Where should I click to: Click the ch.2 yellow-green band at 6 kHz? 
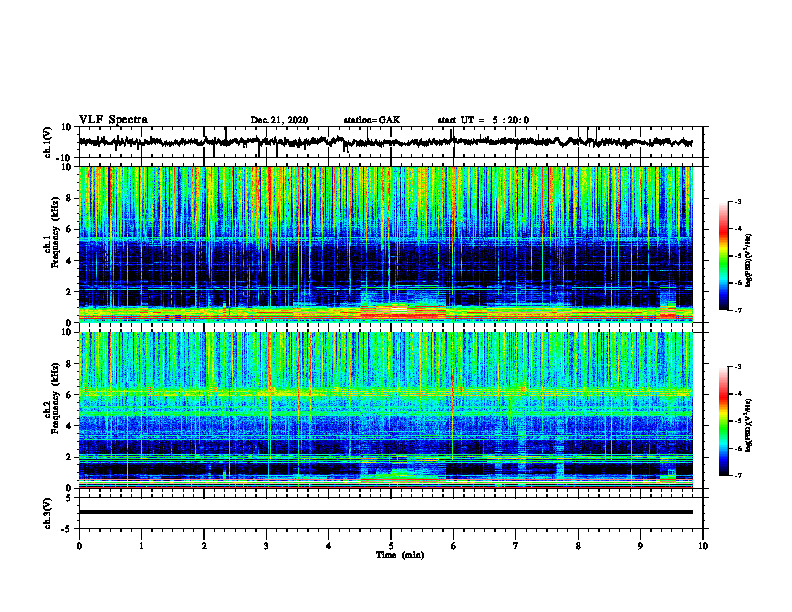(x=385, y=392)
